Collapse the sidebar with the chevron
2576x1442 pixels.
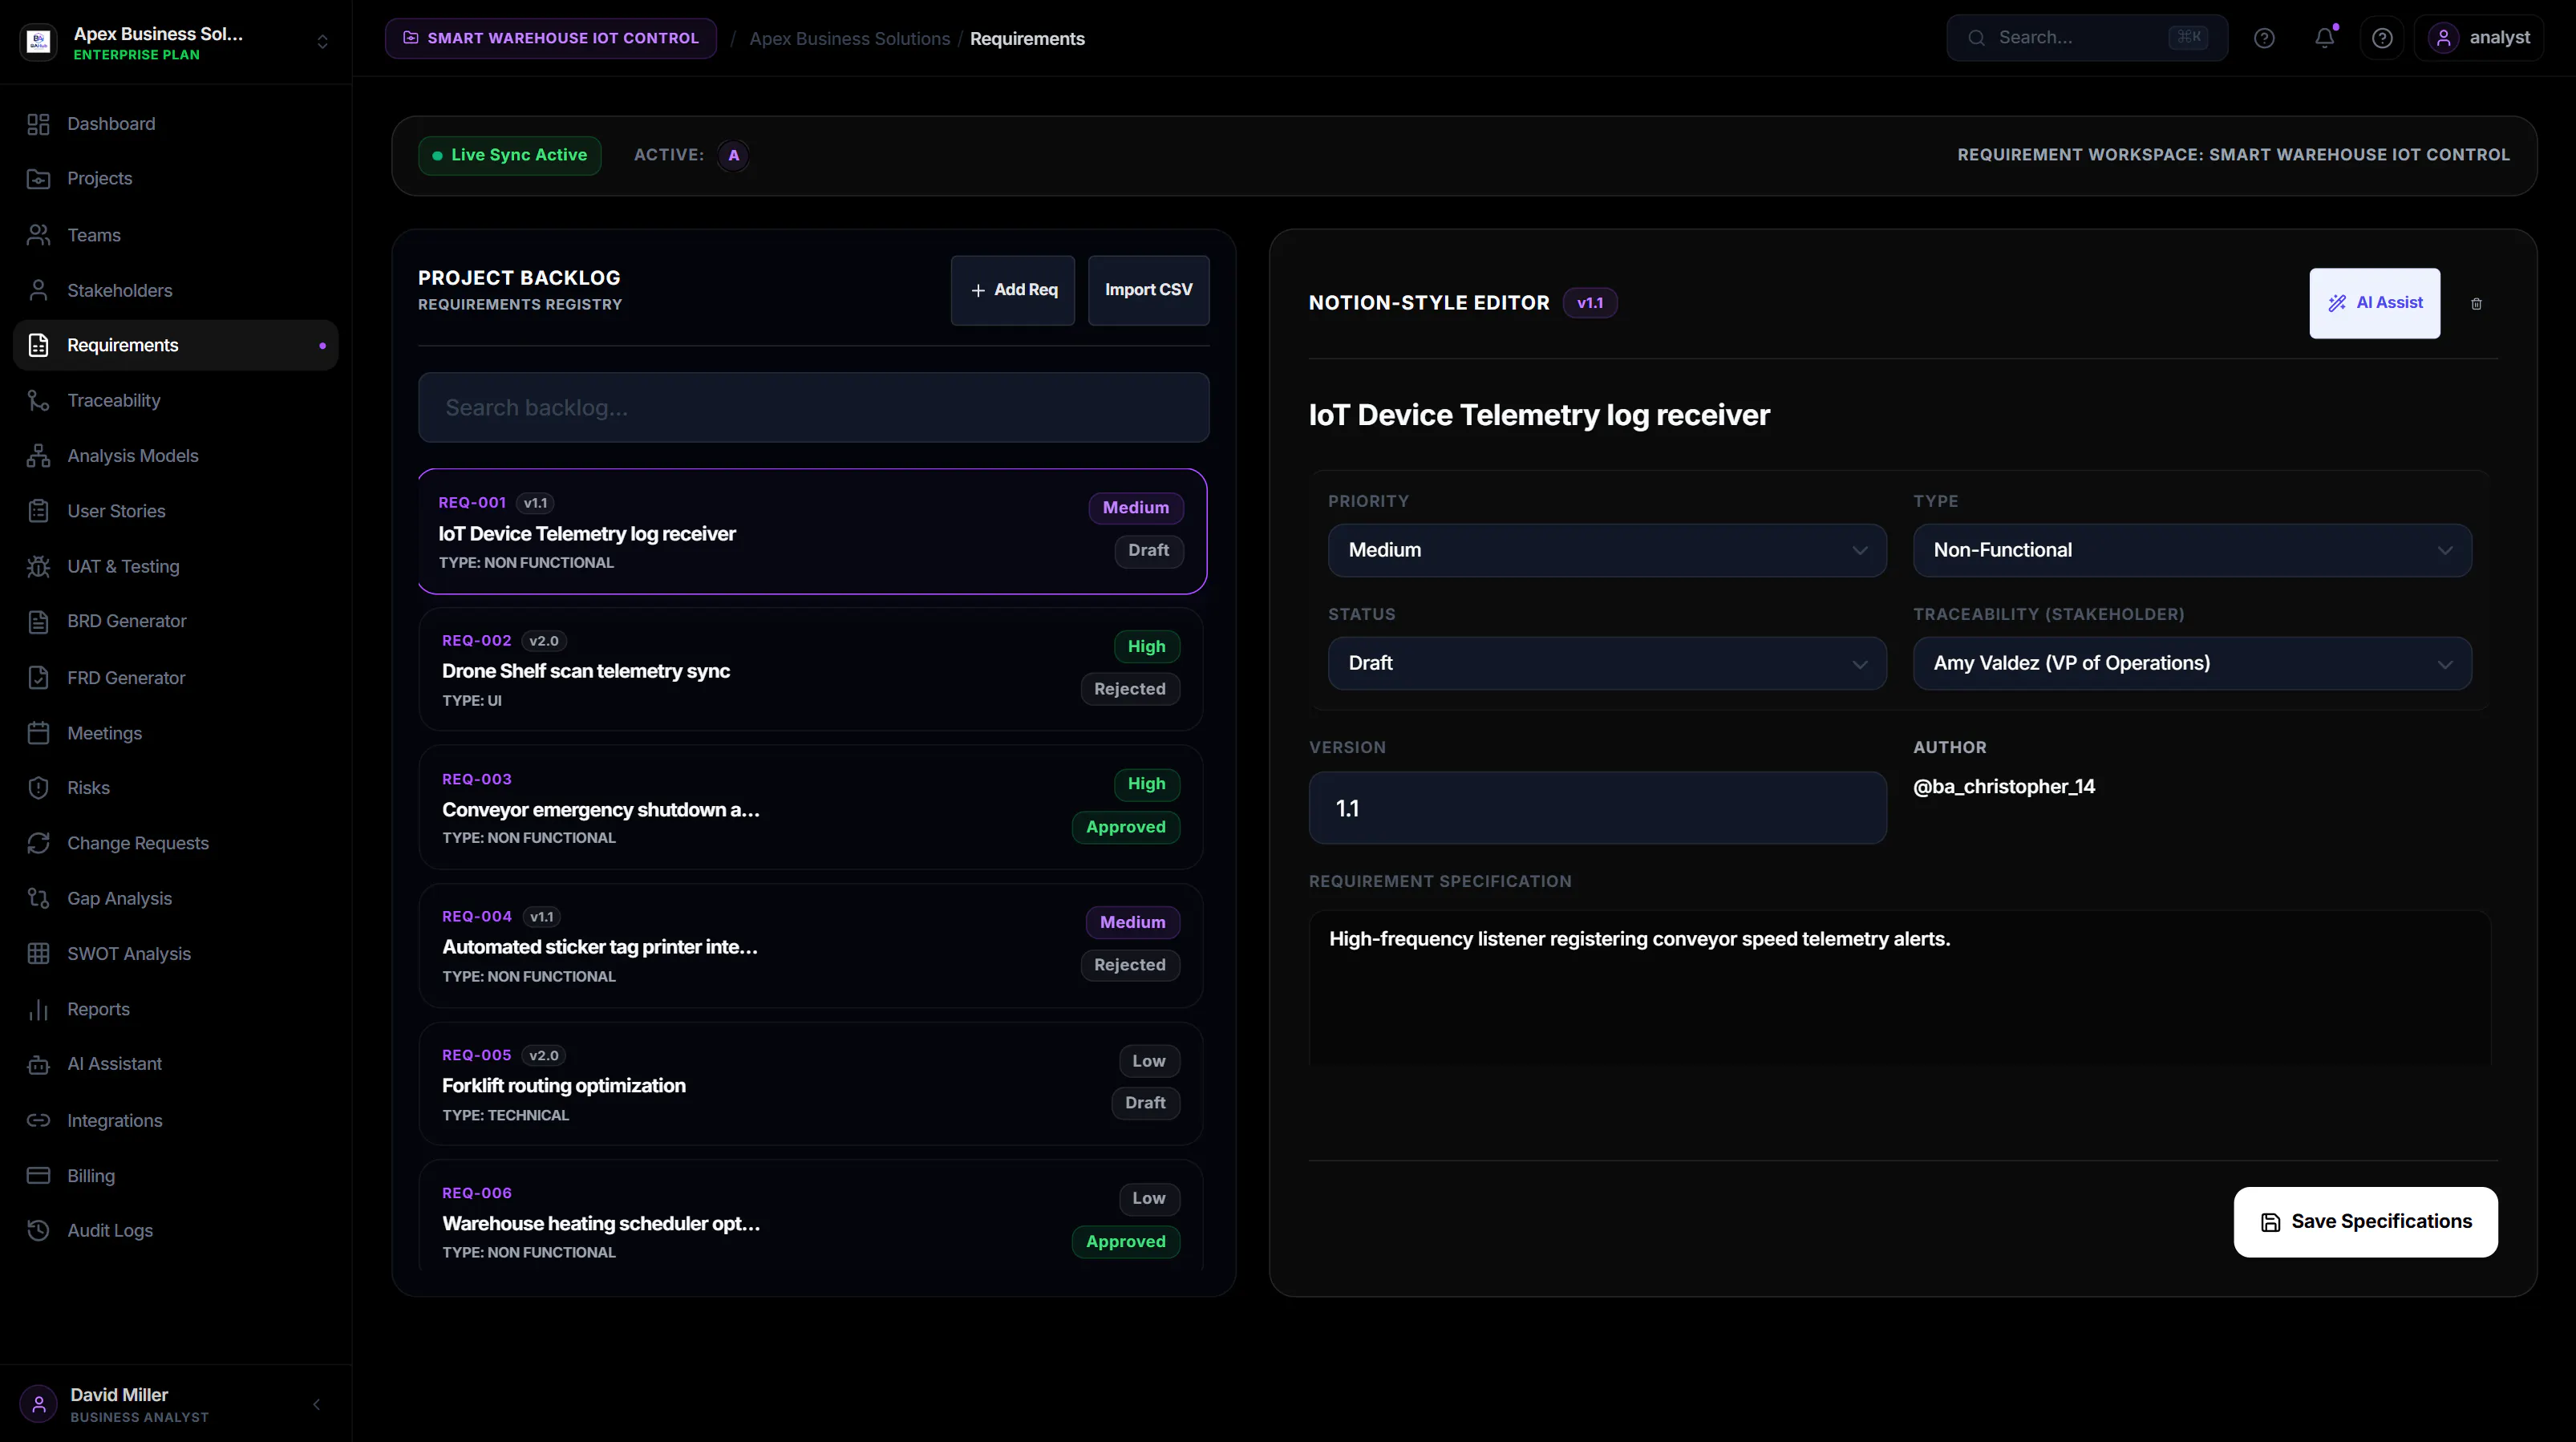316,1405
